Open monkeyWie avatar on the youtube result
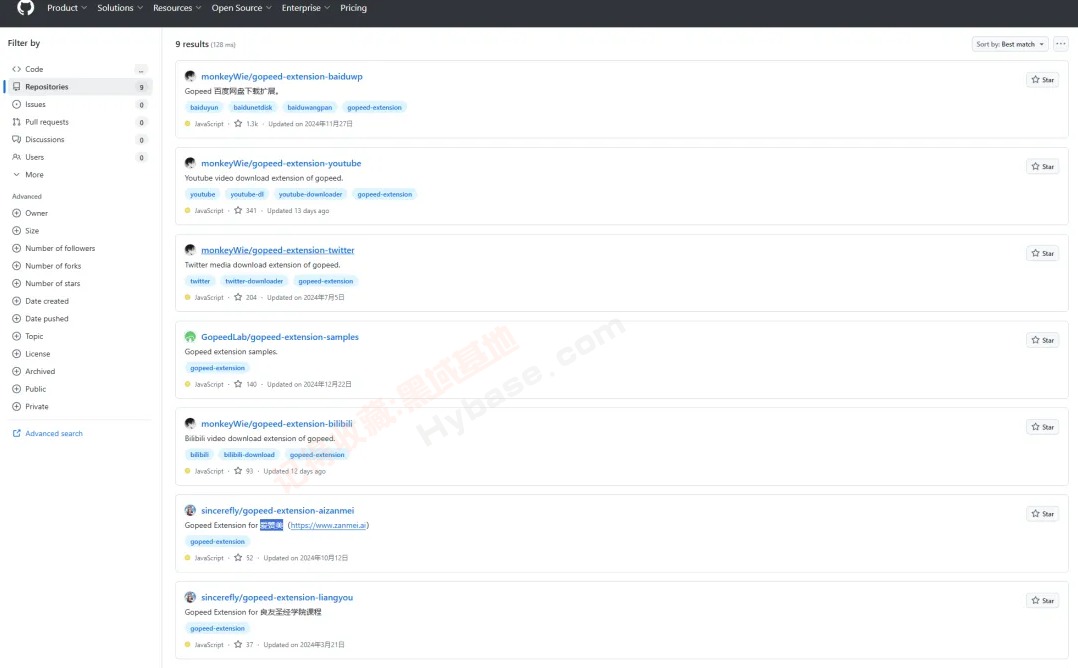1078x668 pixels. (x=190, y=163)
